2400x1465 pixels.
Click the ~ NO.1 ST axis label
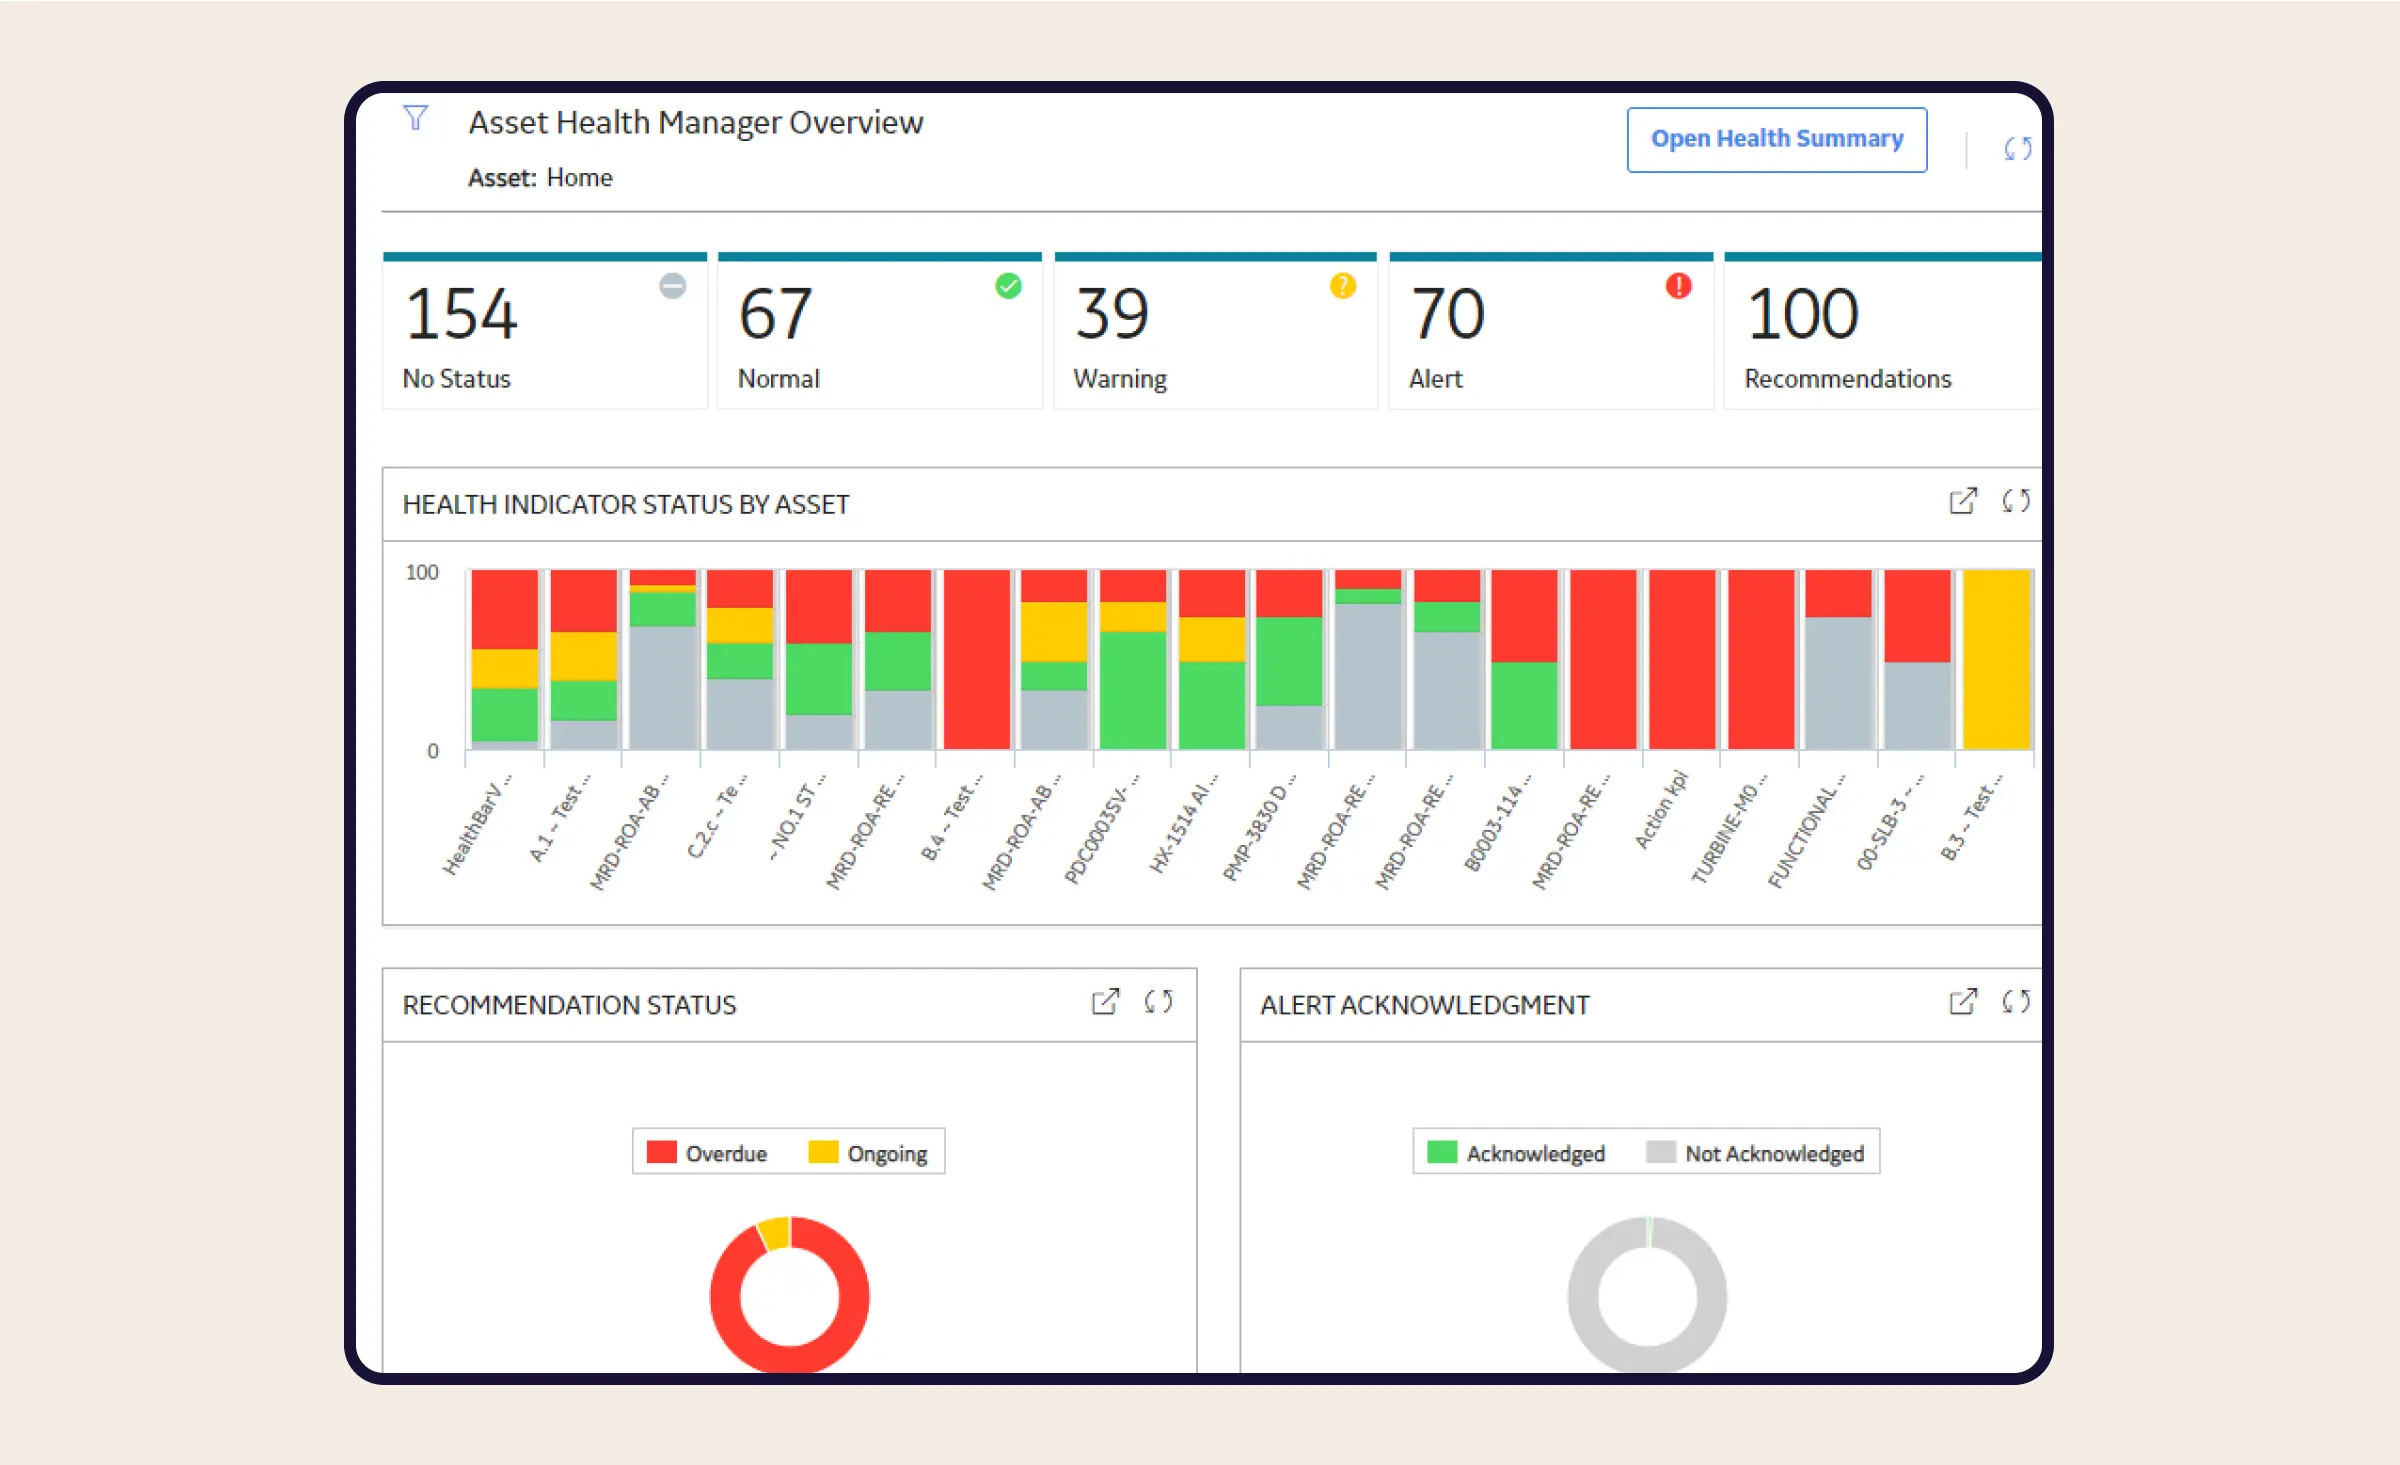798,816
